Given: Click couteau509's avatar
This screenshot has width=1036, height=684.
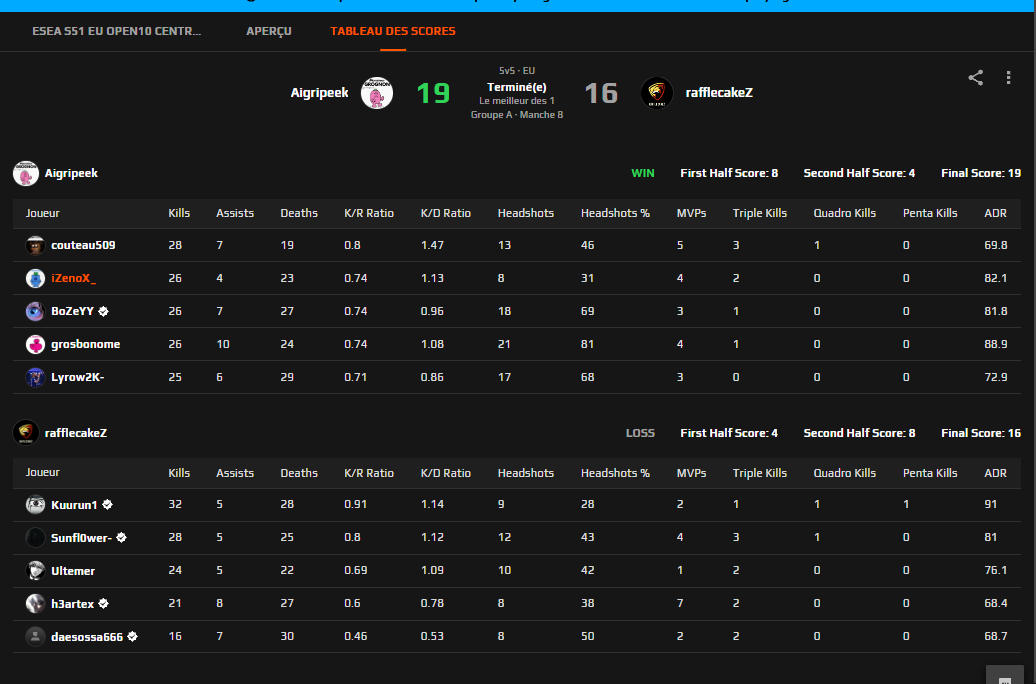Looking at the screenshot, I should pyautogui.click(x=35, y=245).
